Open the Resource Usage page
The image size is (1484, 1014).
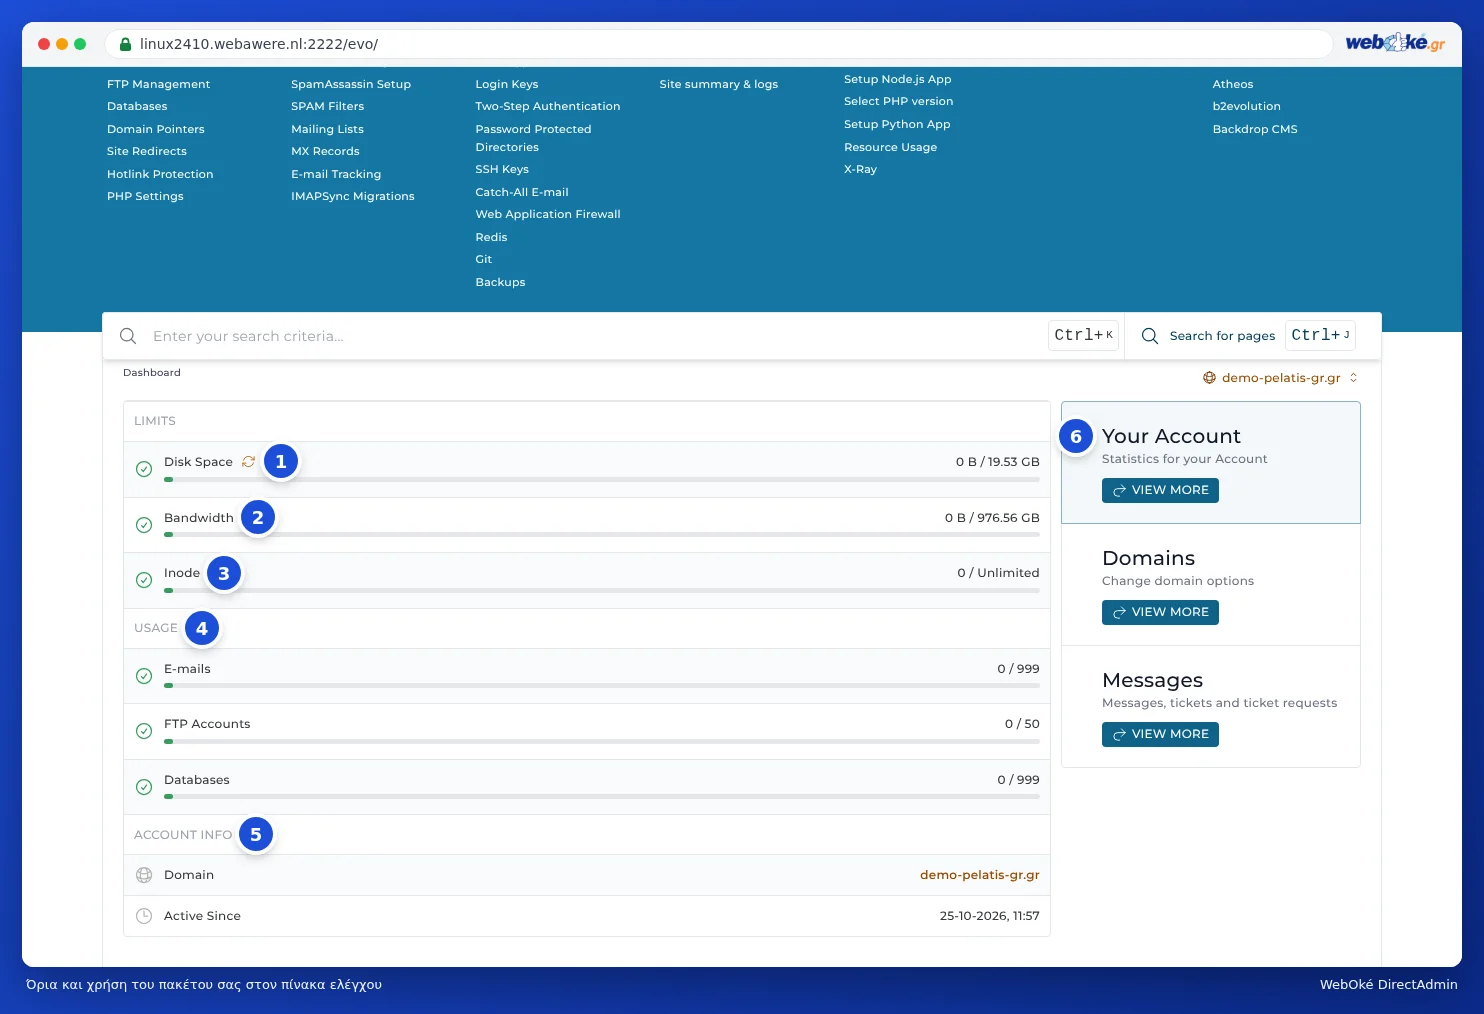(x=891, y=147)
